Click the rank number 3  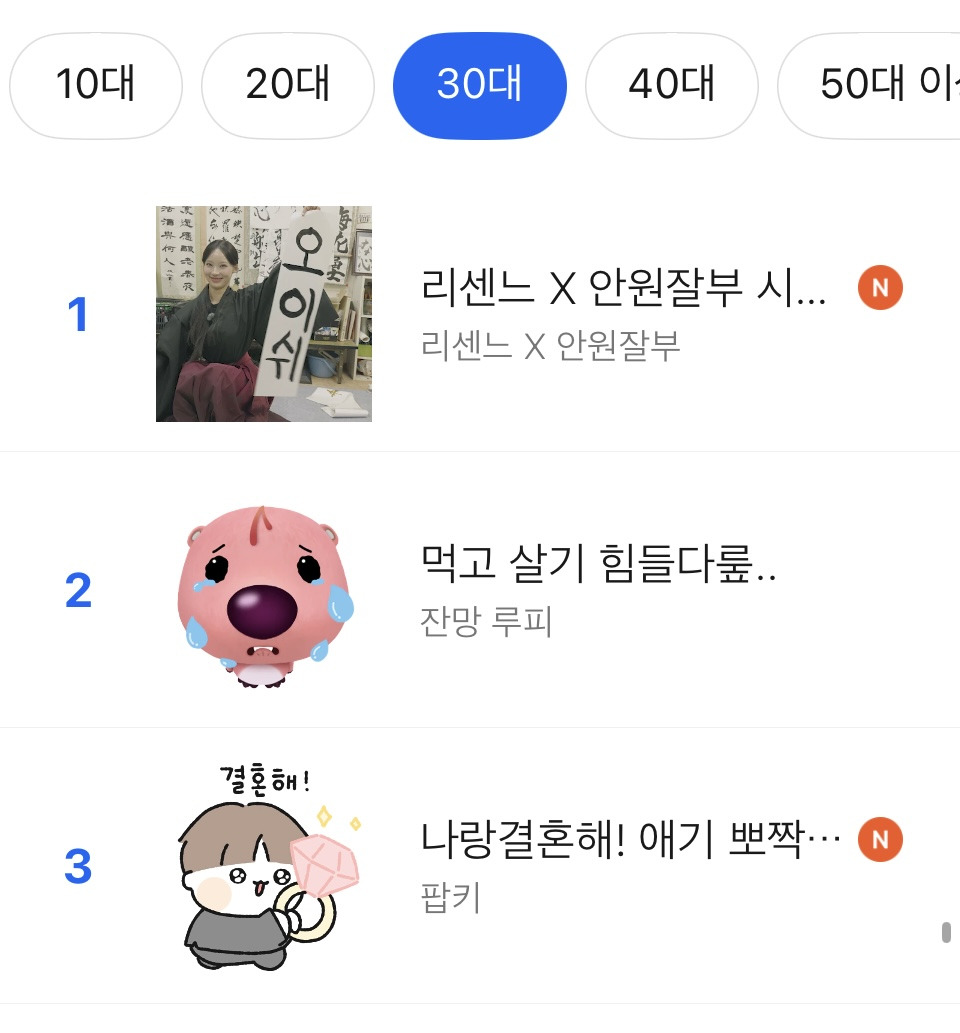78,866
